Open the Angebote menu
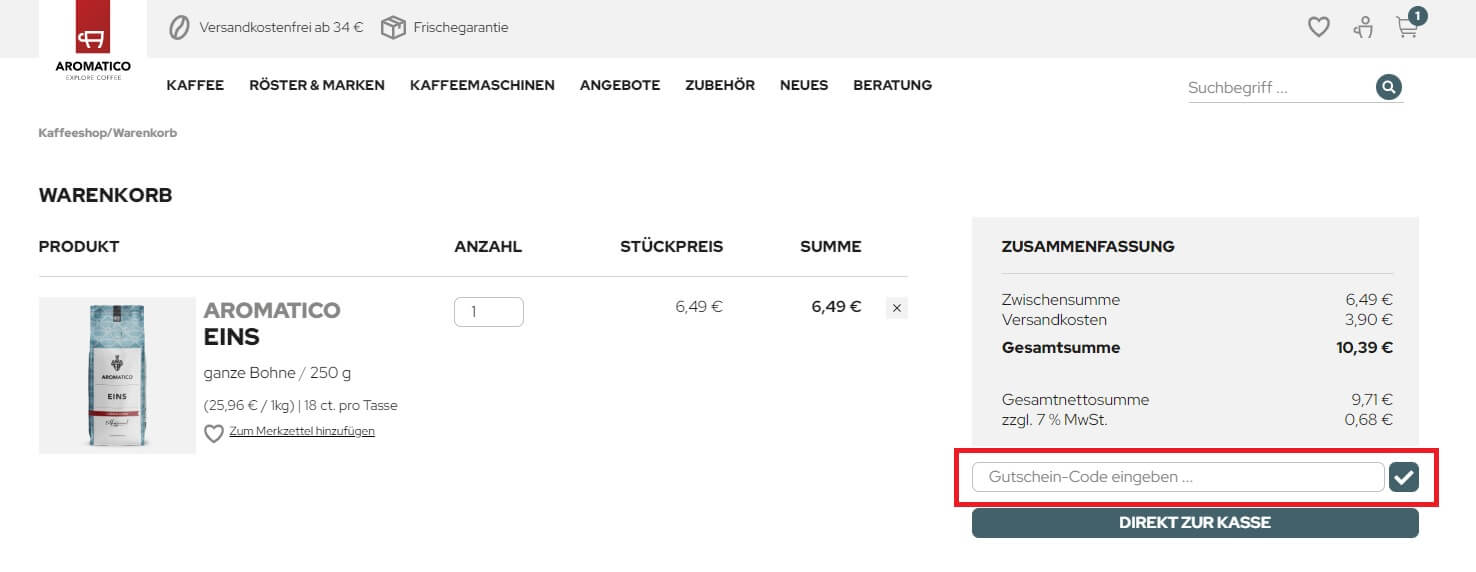The height and width of the screenshot is (572, 1476). (620, 85)
